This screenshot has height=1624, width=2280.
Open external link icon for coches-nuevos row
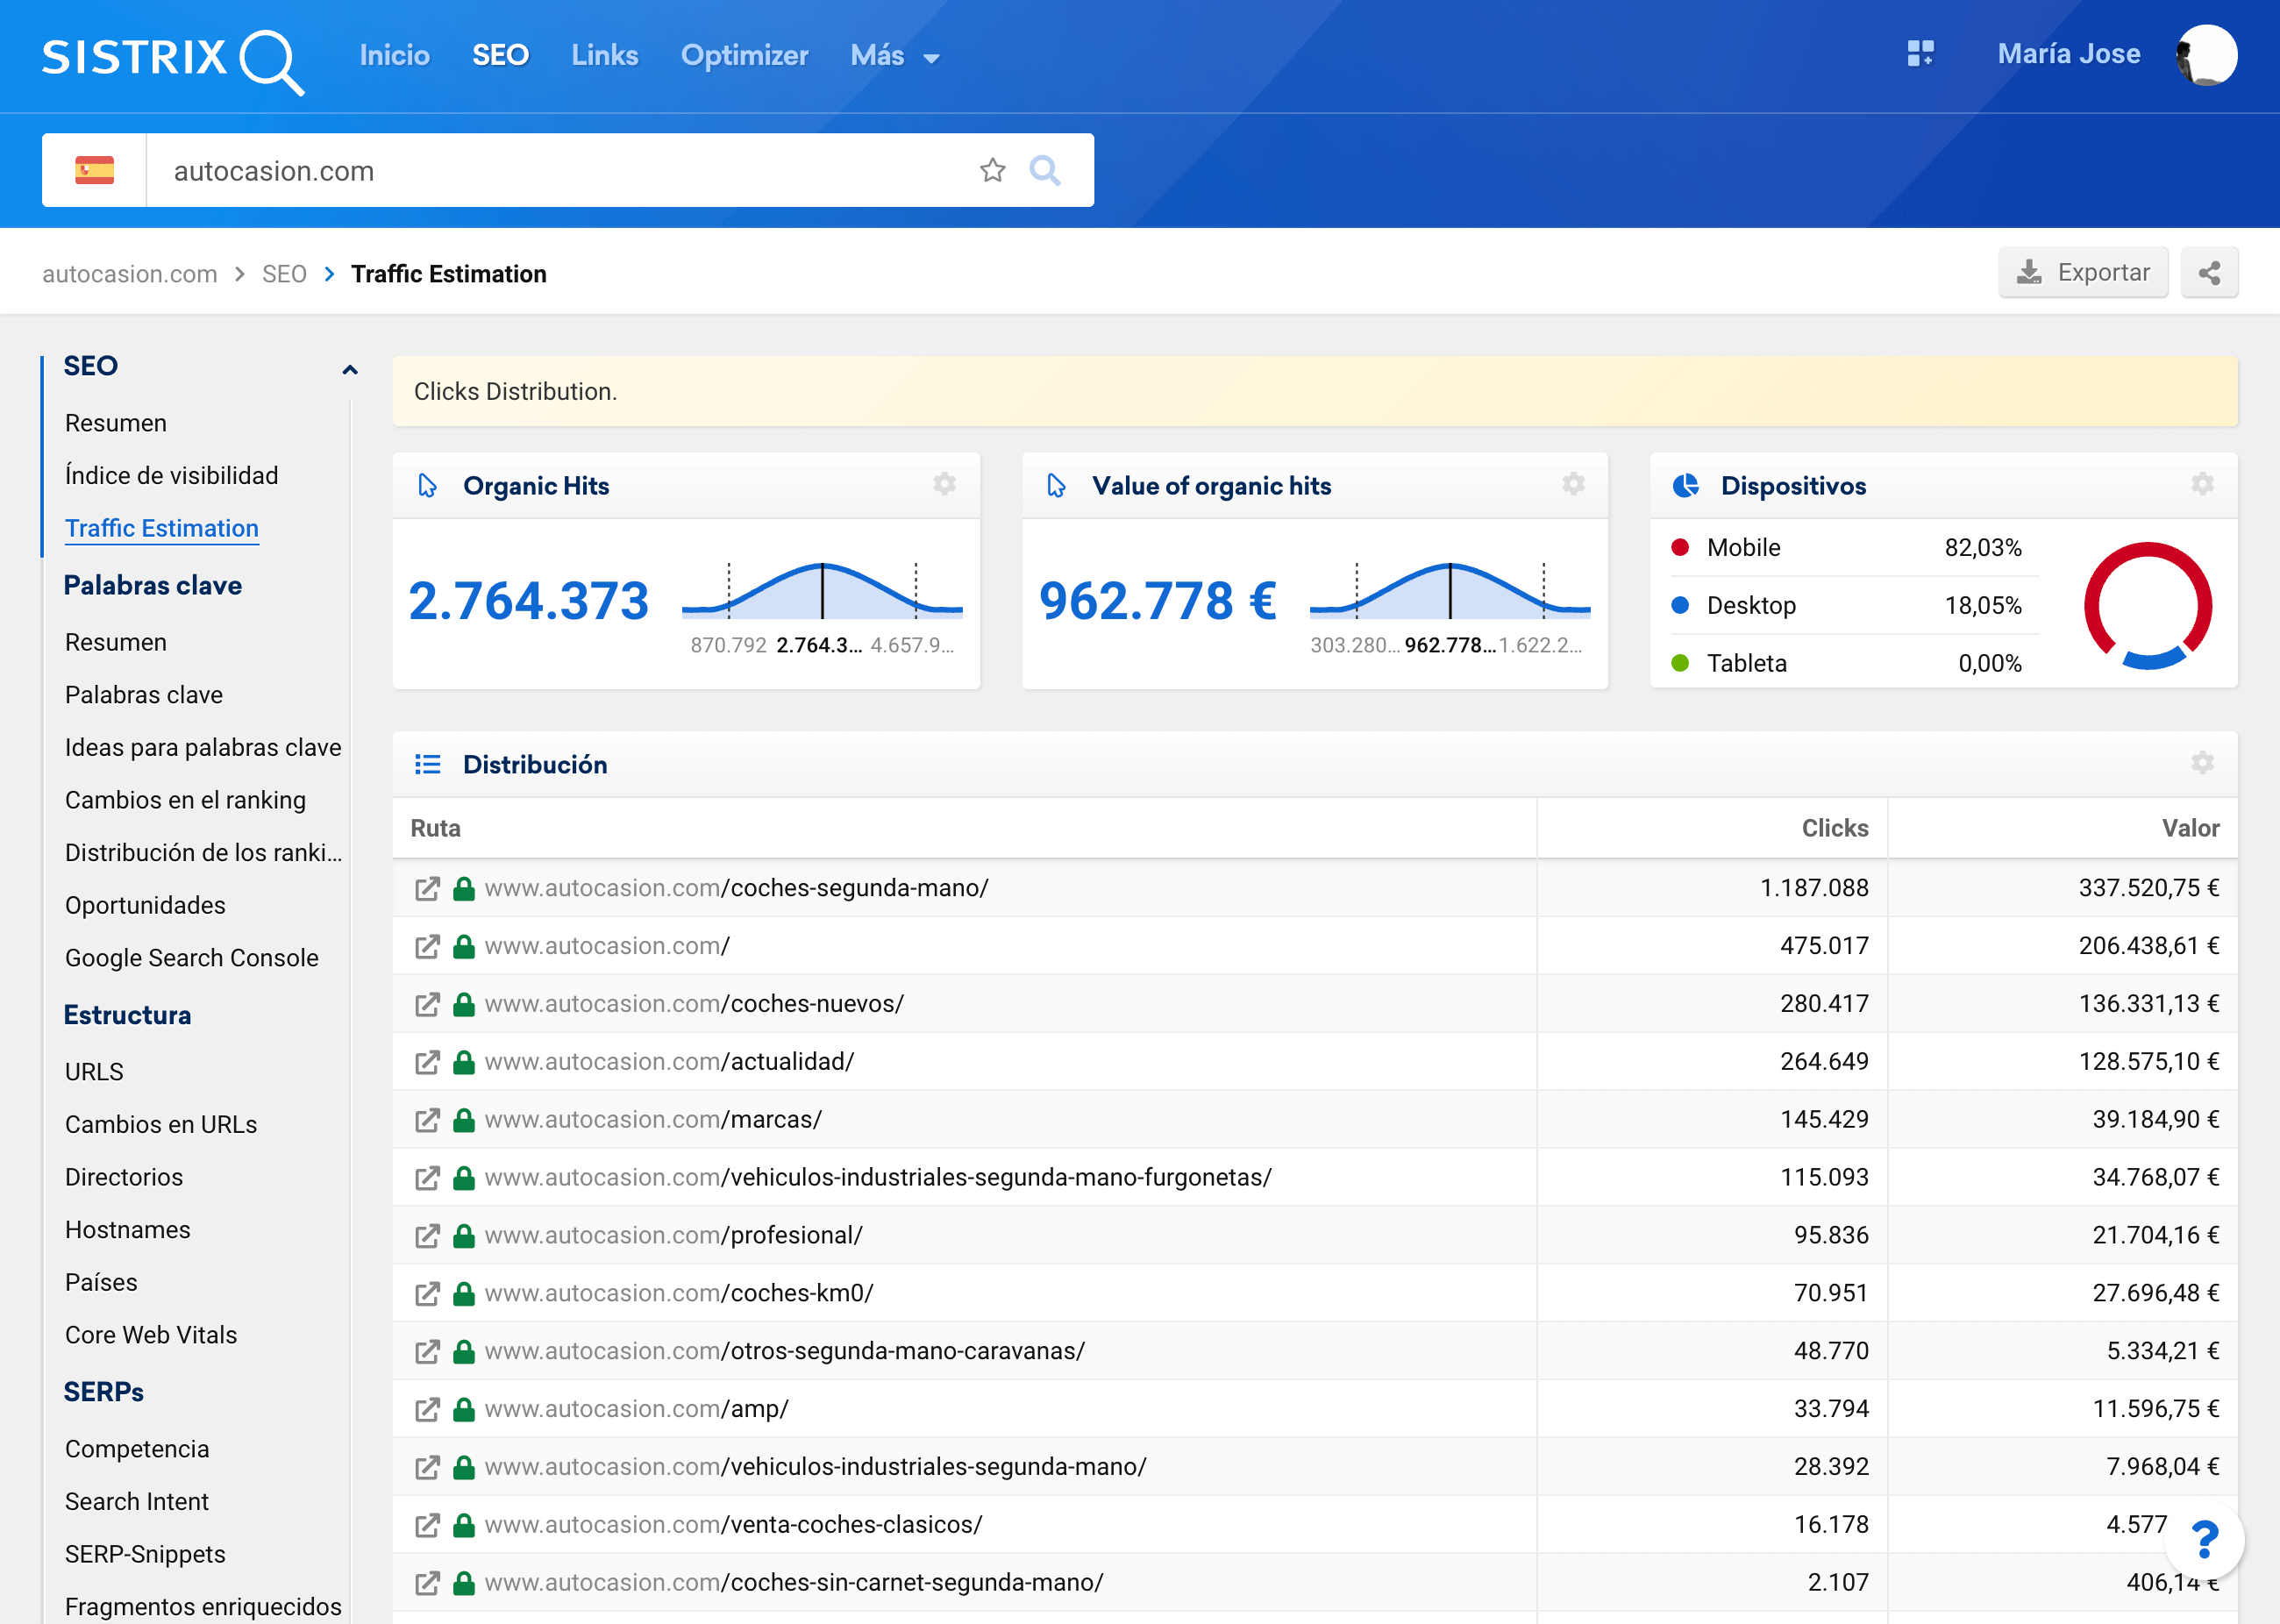click(x=427, y=1004)
